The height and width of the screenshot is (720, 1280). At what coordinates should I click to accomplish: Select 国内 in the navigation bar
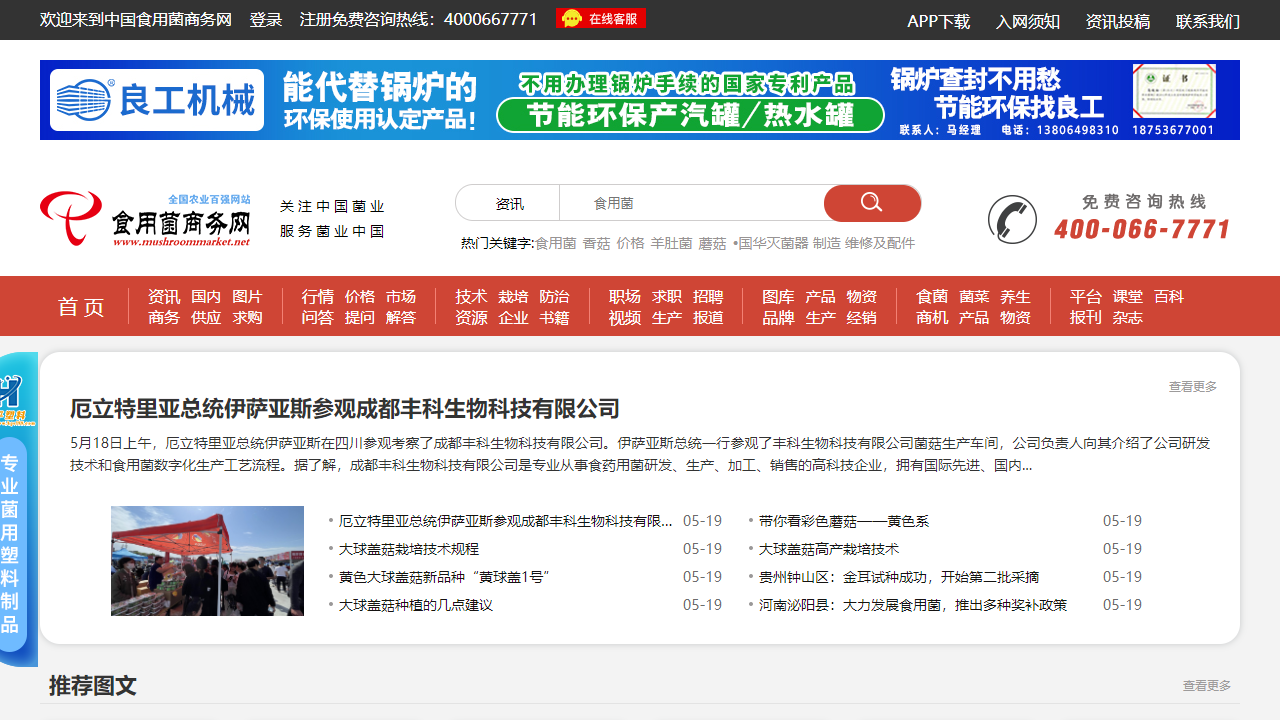[x=206, y=297]
